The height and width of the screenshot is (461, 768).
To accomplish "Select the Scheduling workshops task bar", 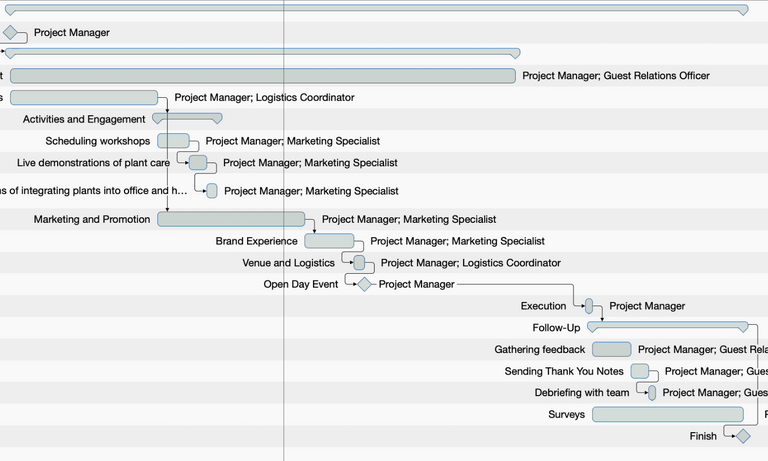I will click(173, 141).
